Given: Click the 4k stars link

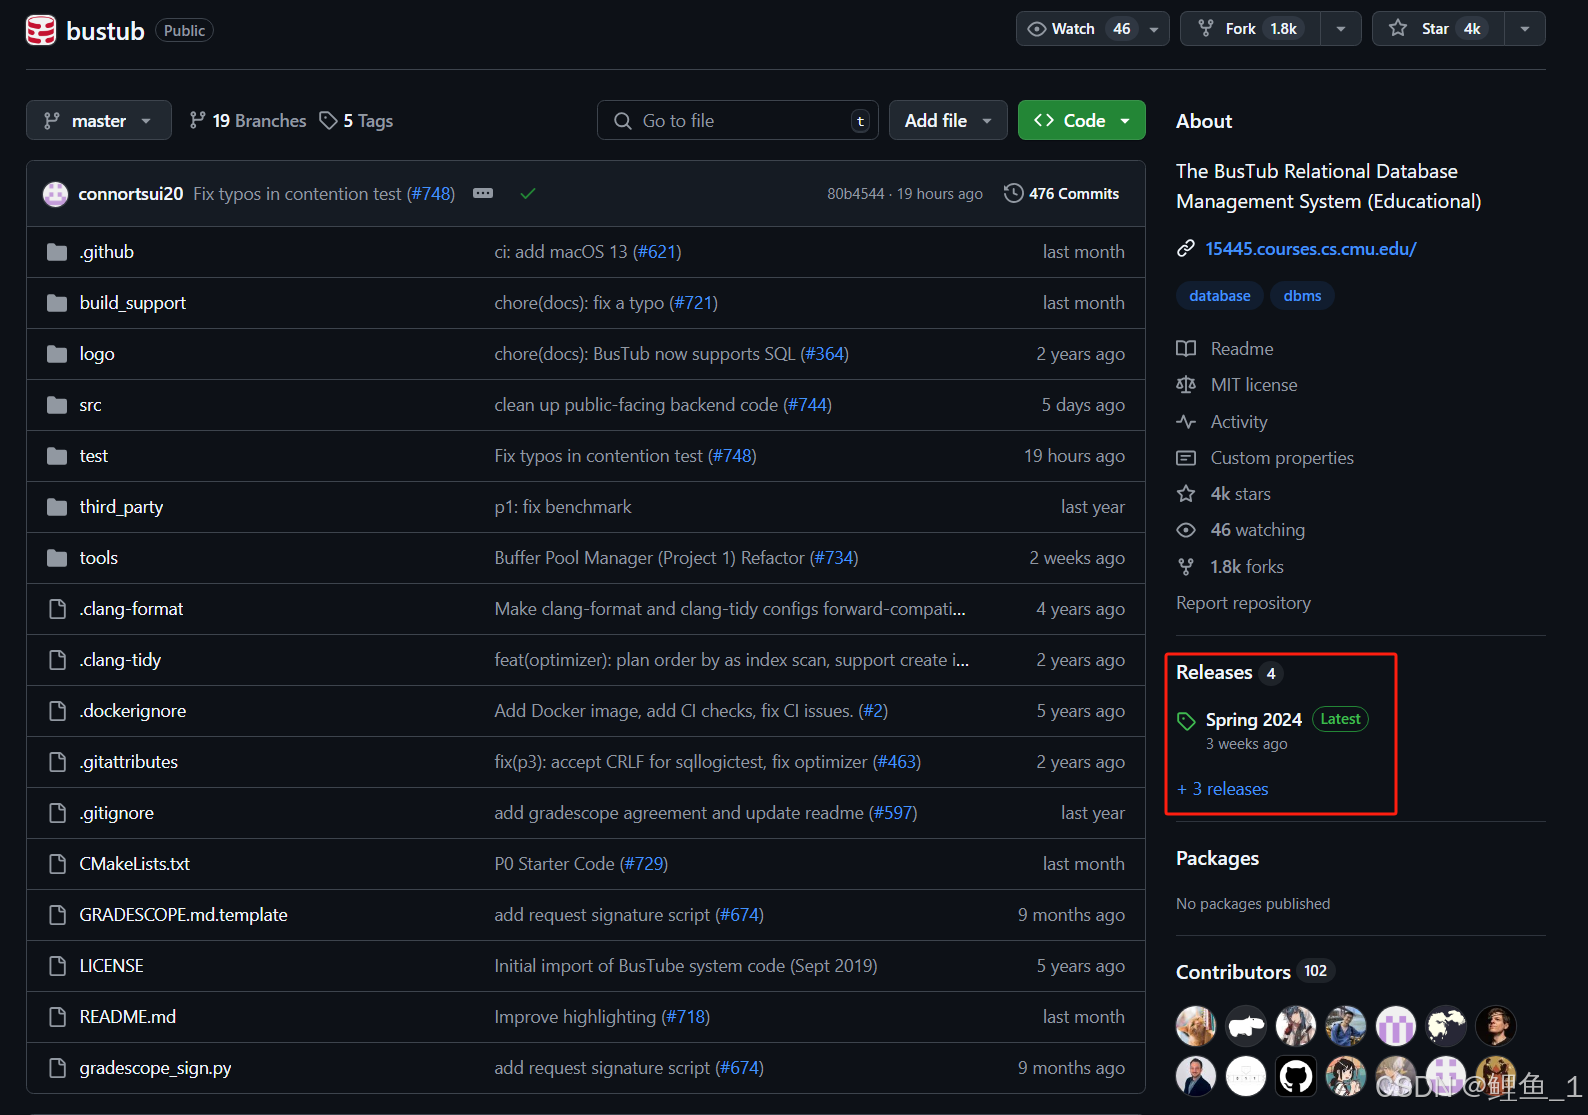Looking at the screenshot, I should click(x=1241, y=494).
